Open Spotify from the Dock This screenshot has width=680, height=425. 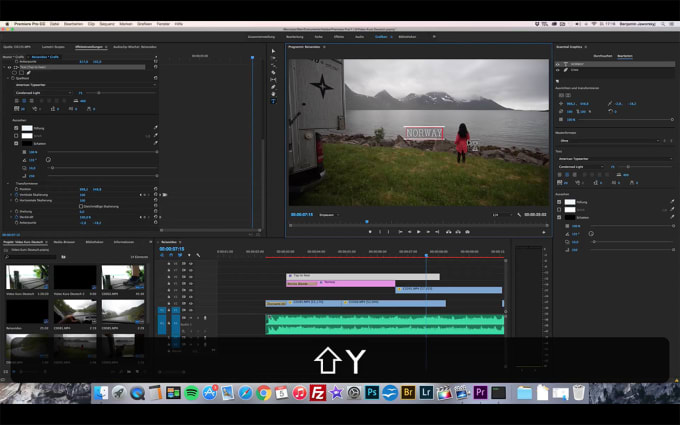tap(191, 393)
